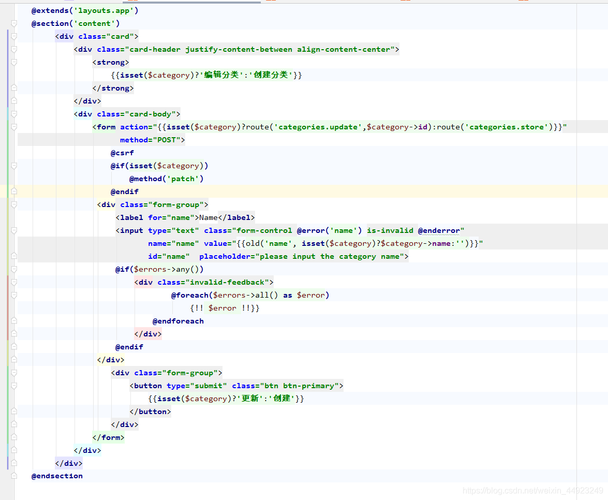
Task: Fold the button type="submit" block
Action: [x=14, y=386]
